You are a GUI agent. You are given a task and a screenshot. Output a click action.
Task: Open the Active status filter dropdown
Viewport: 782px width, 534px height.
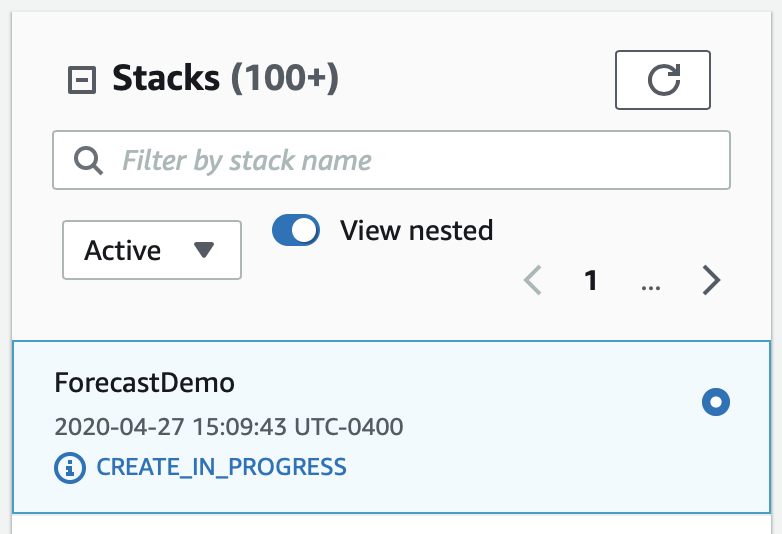[152, 250]
